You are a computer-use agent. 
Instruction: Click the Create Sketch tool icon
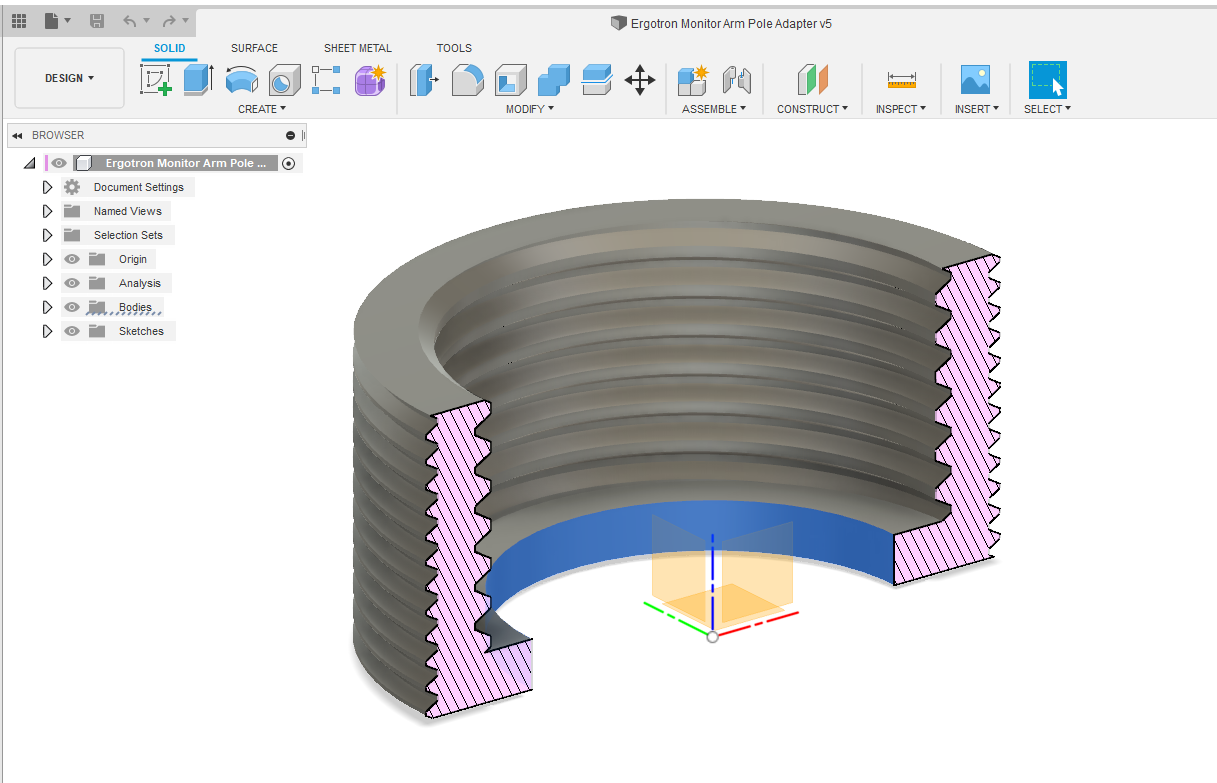(155, 79)
